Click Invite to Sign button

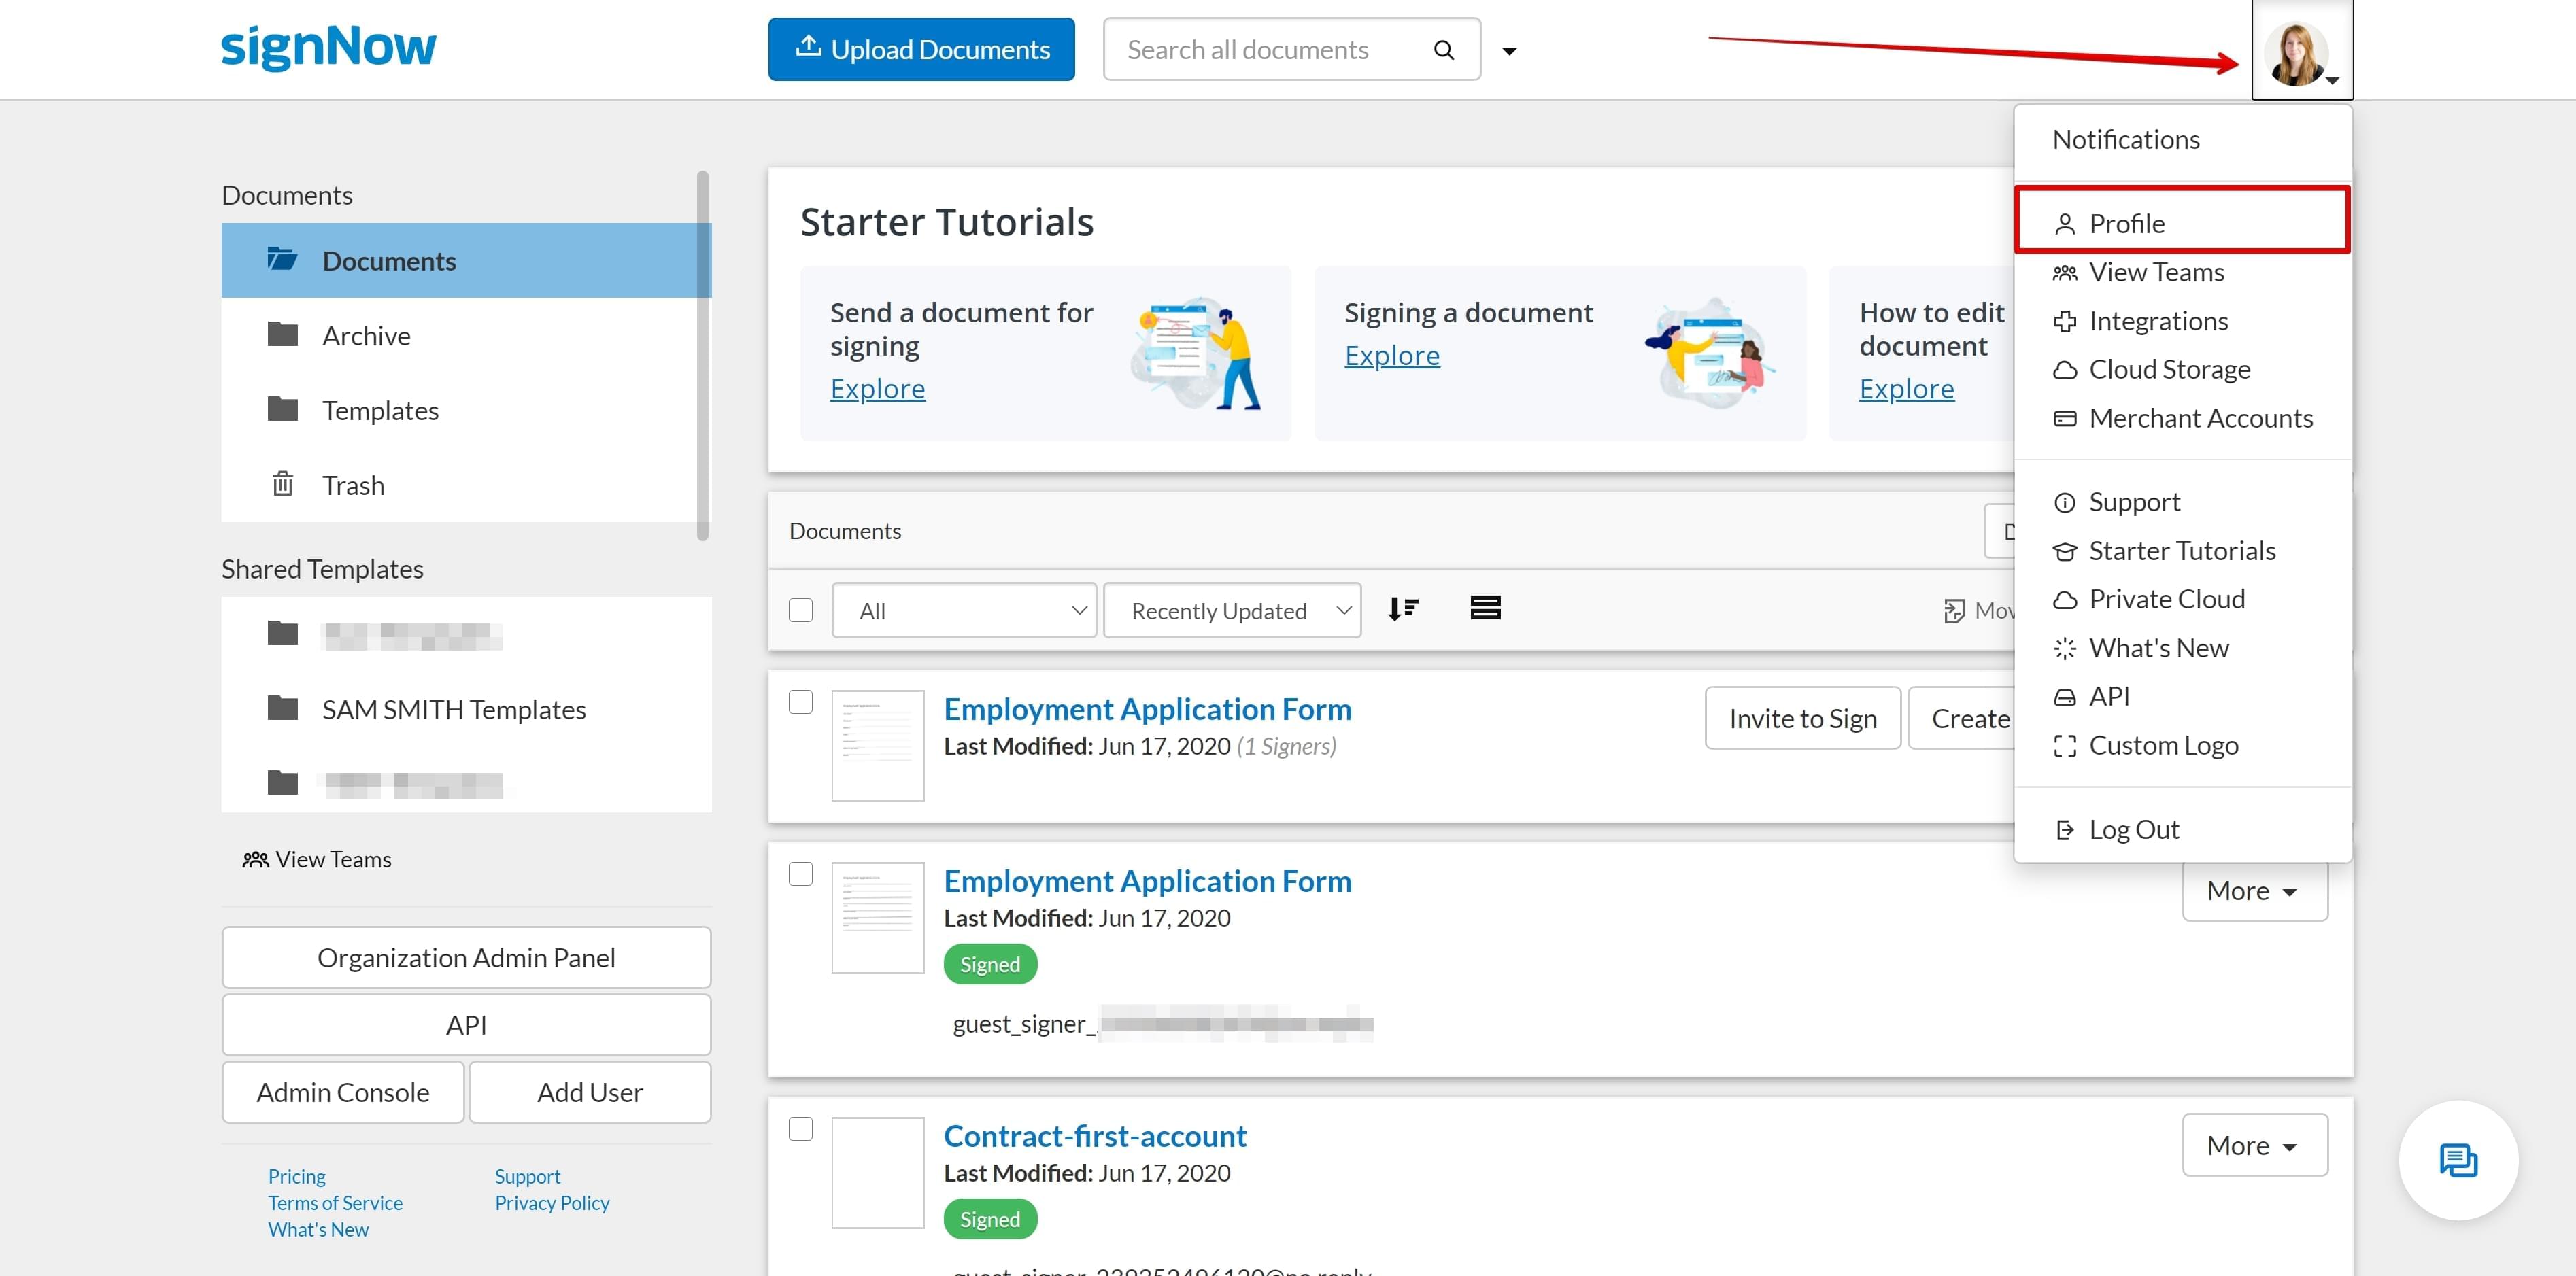(x=1802, y=718)
